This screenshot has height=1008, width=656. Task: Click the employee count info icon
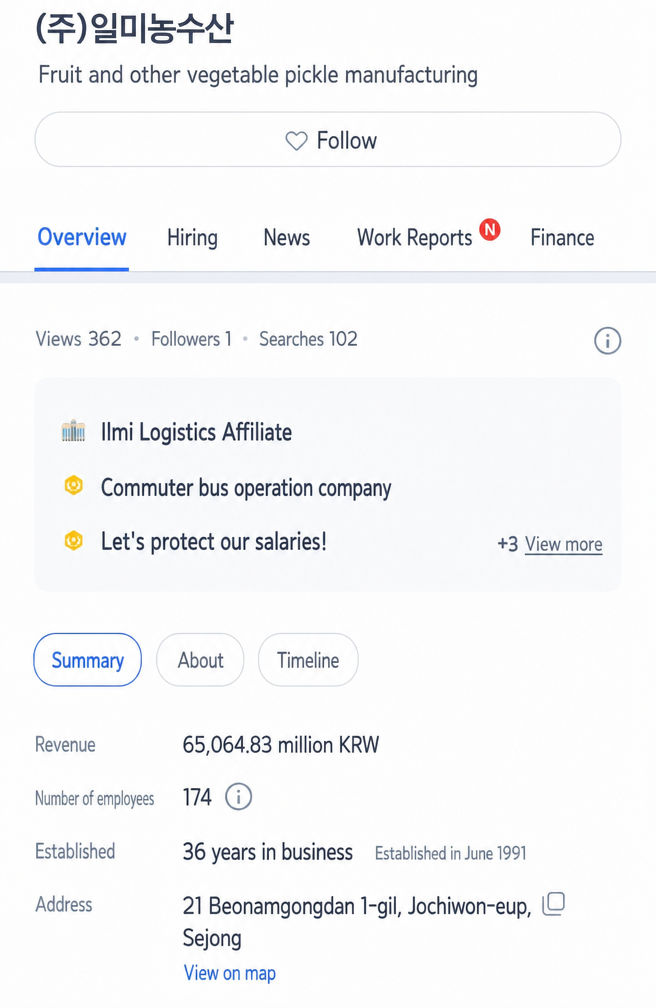click(x=238, y=797)
